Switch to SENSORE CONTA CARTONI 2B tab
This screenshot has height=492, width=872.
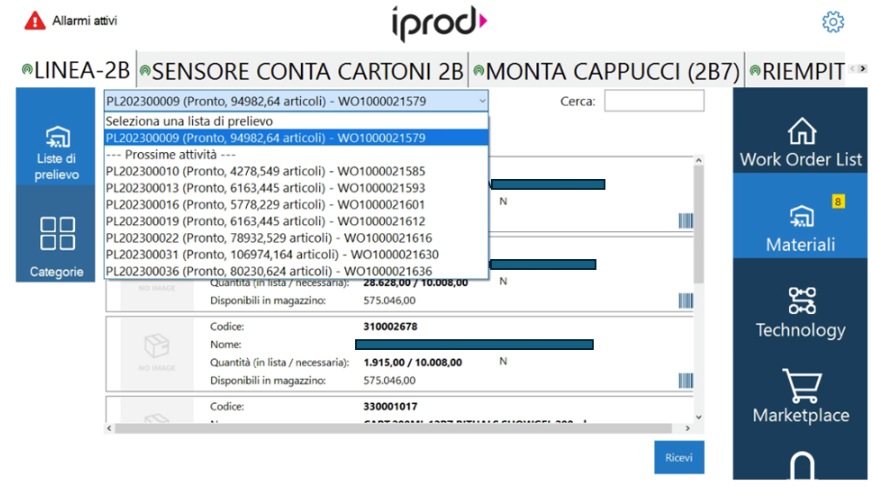(302, 71)
